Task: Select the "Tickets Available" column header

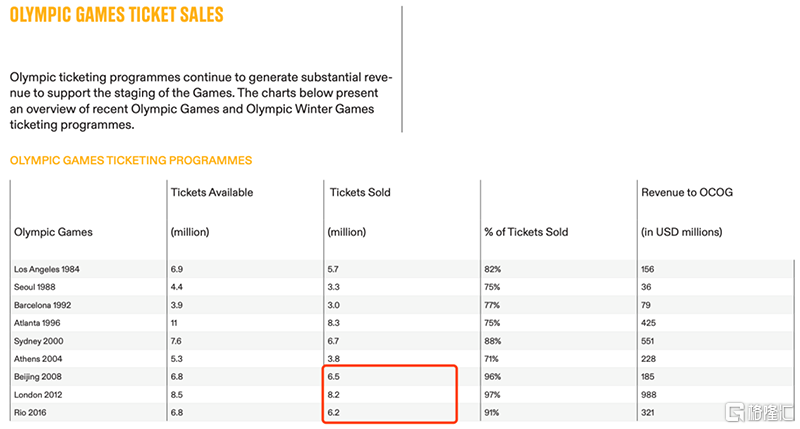Action: [x=211, y=193]
